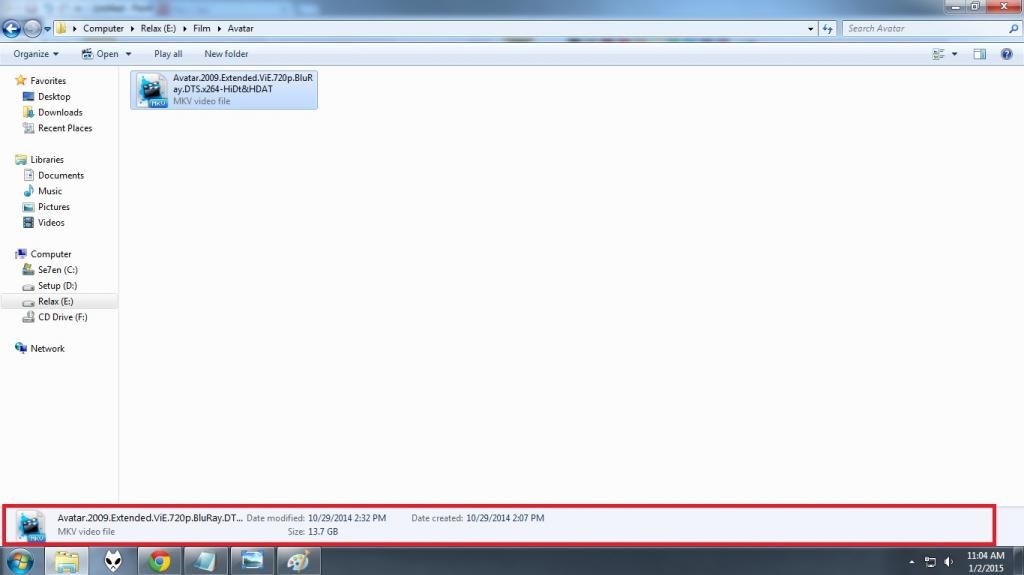This screenshot has height=575, width=1024.
Task: Click the Forward navigation arrow
Action: click(x=32, y=29)
